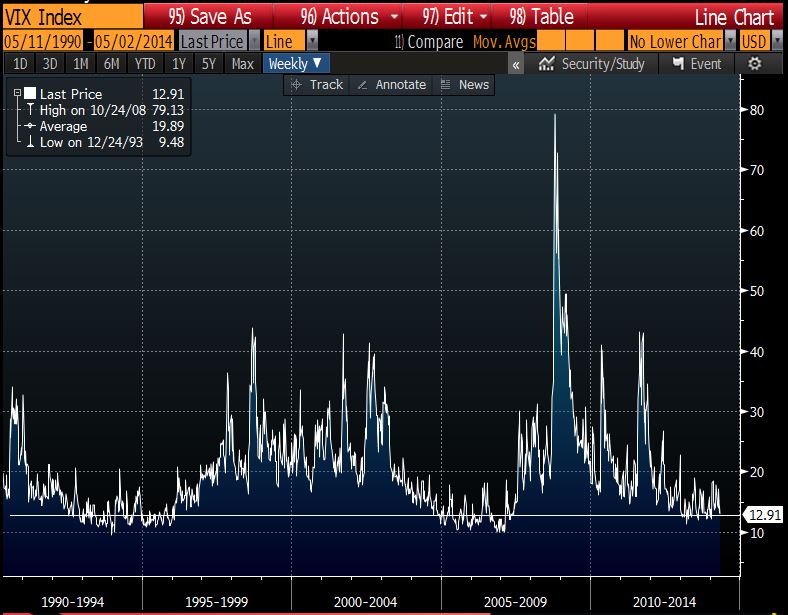Click the start date field 05/11/1990
Viewport: 788px width, 615px height.
(x=43, y=41)
